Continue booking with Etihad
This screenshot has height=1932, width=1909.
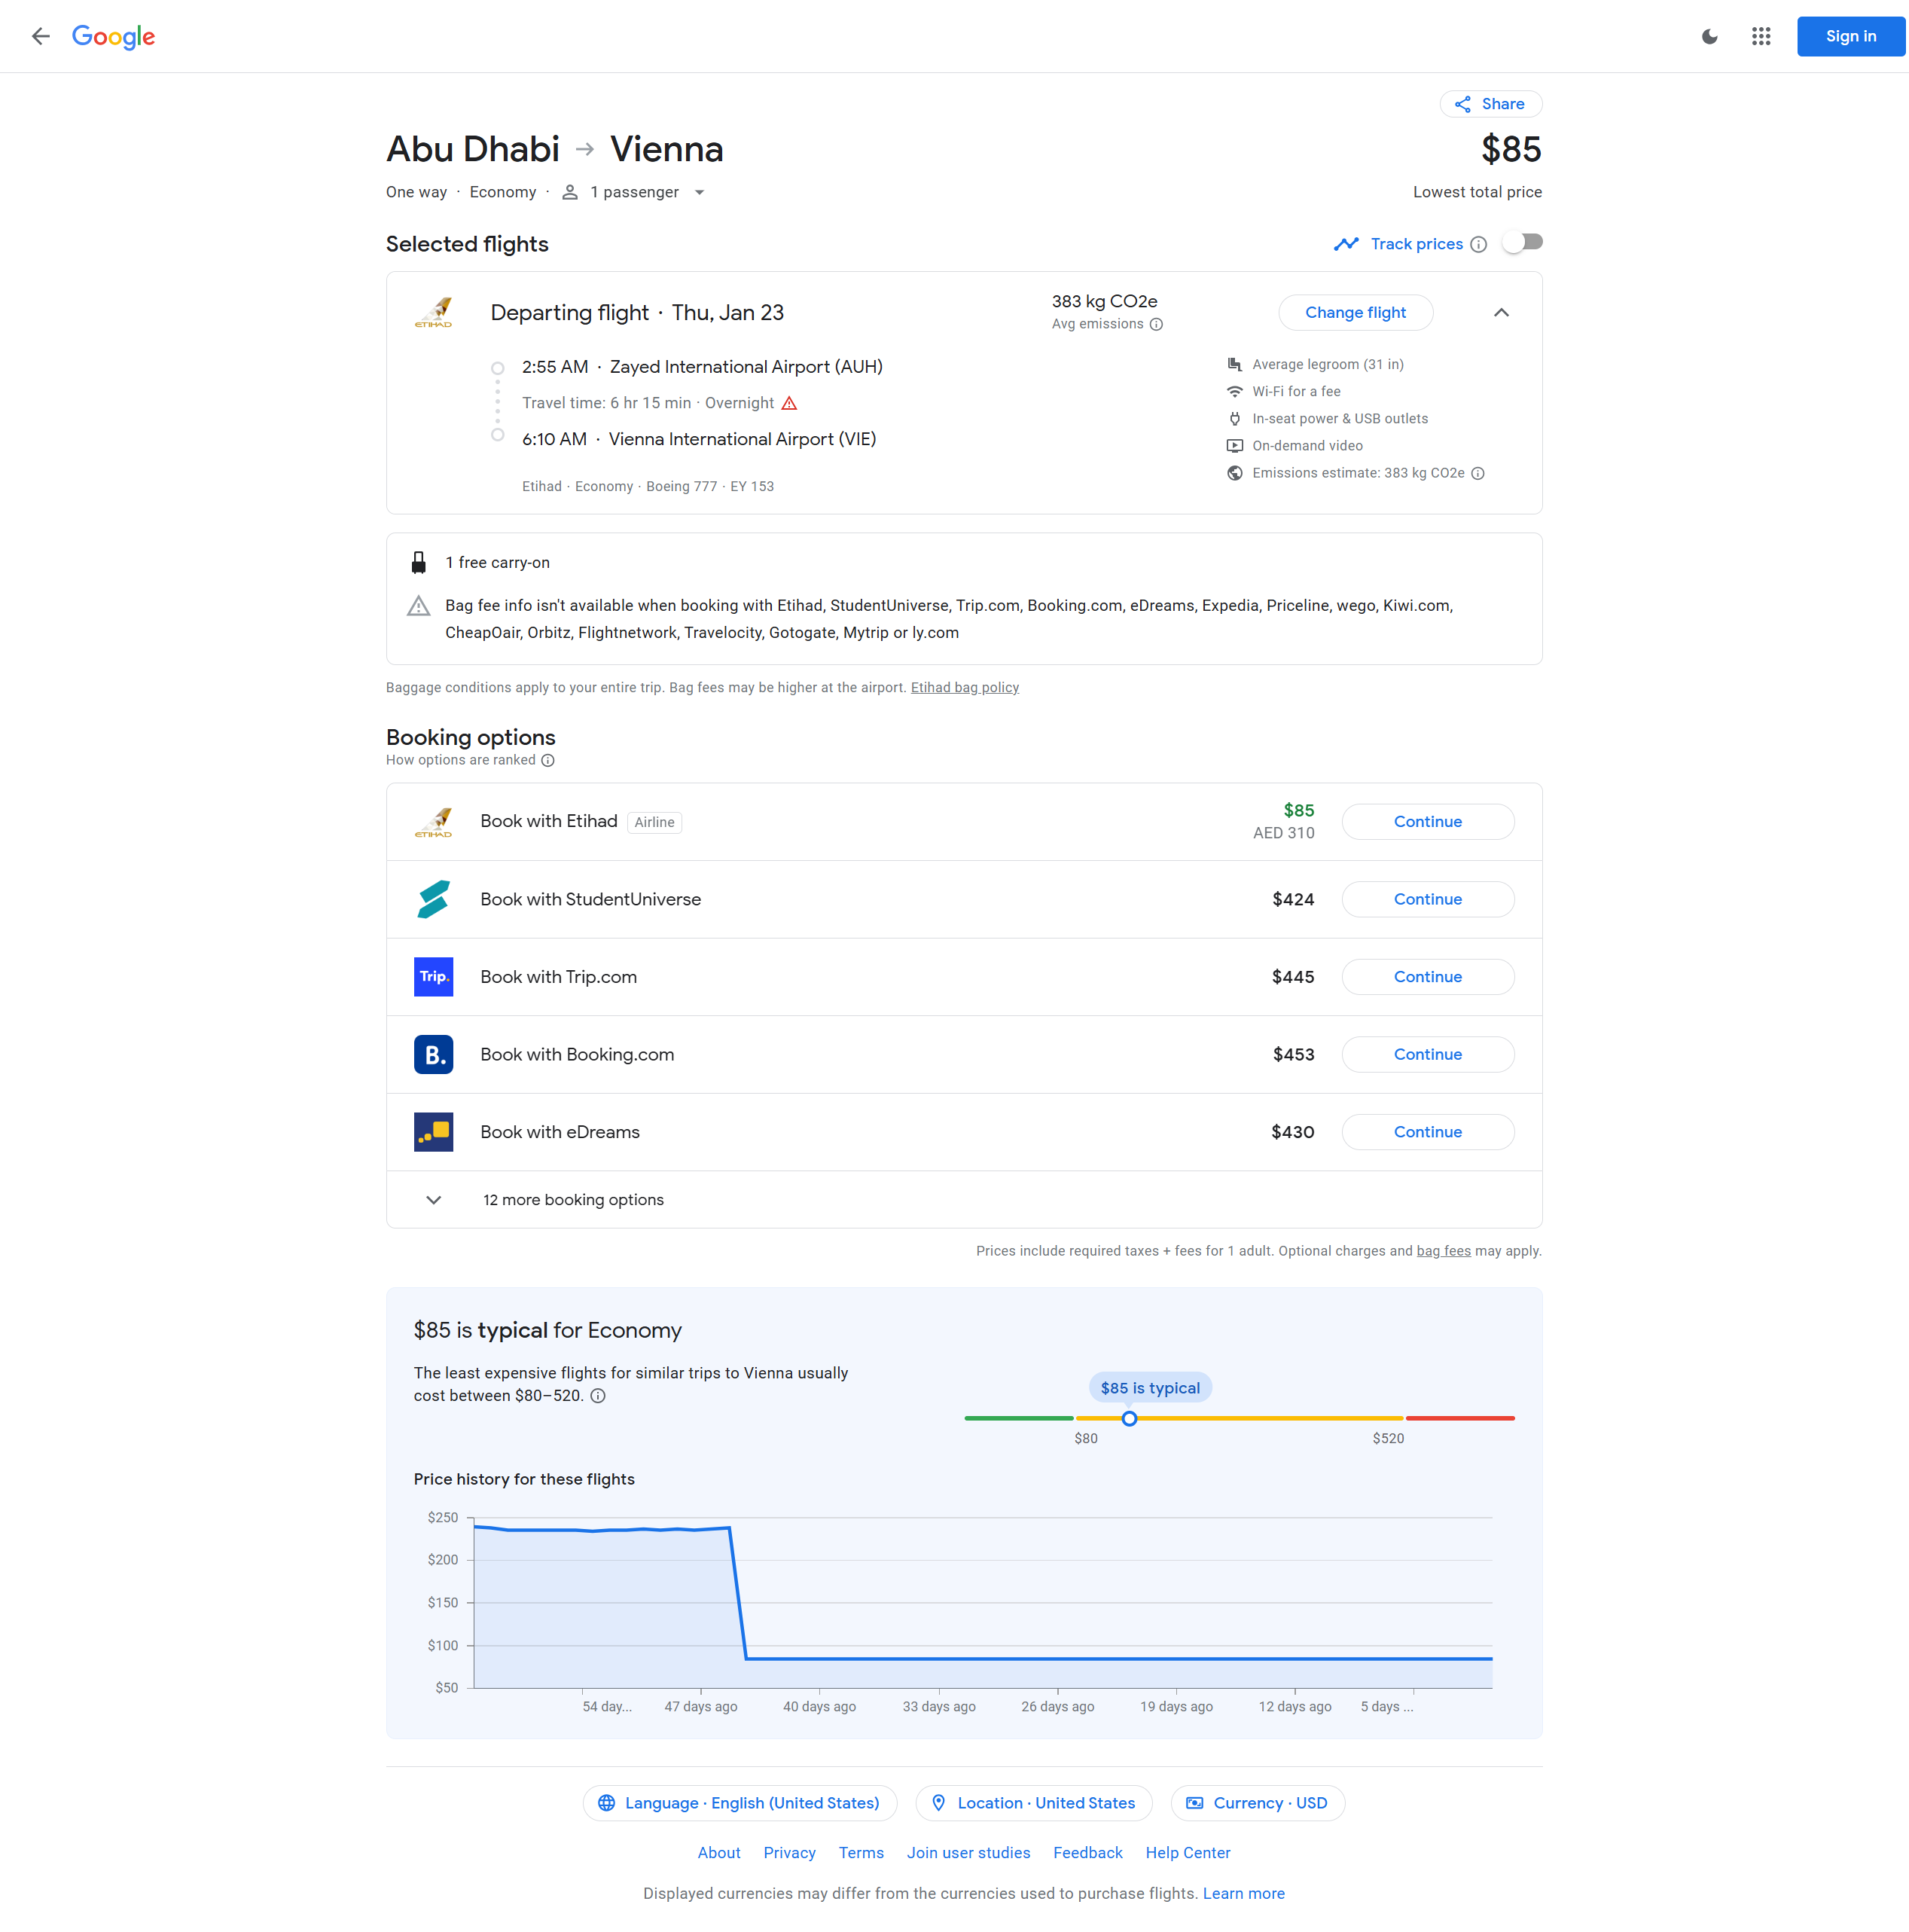(1427, 821)
